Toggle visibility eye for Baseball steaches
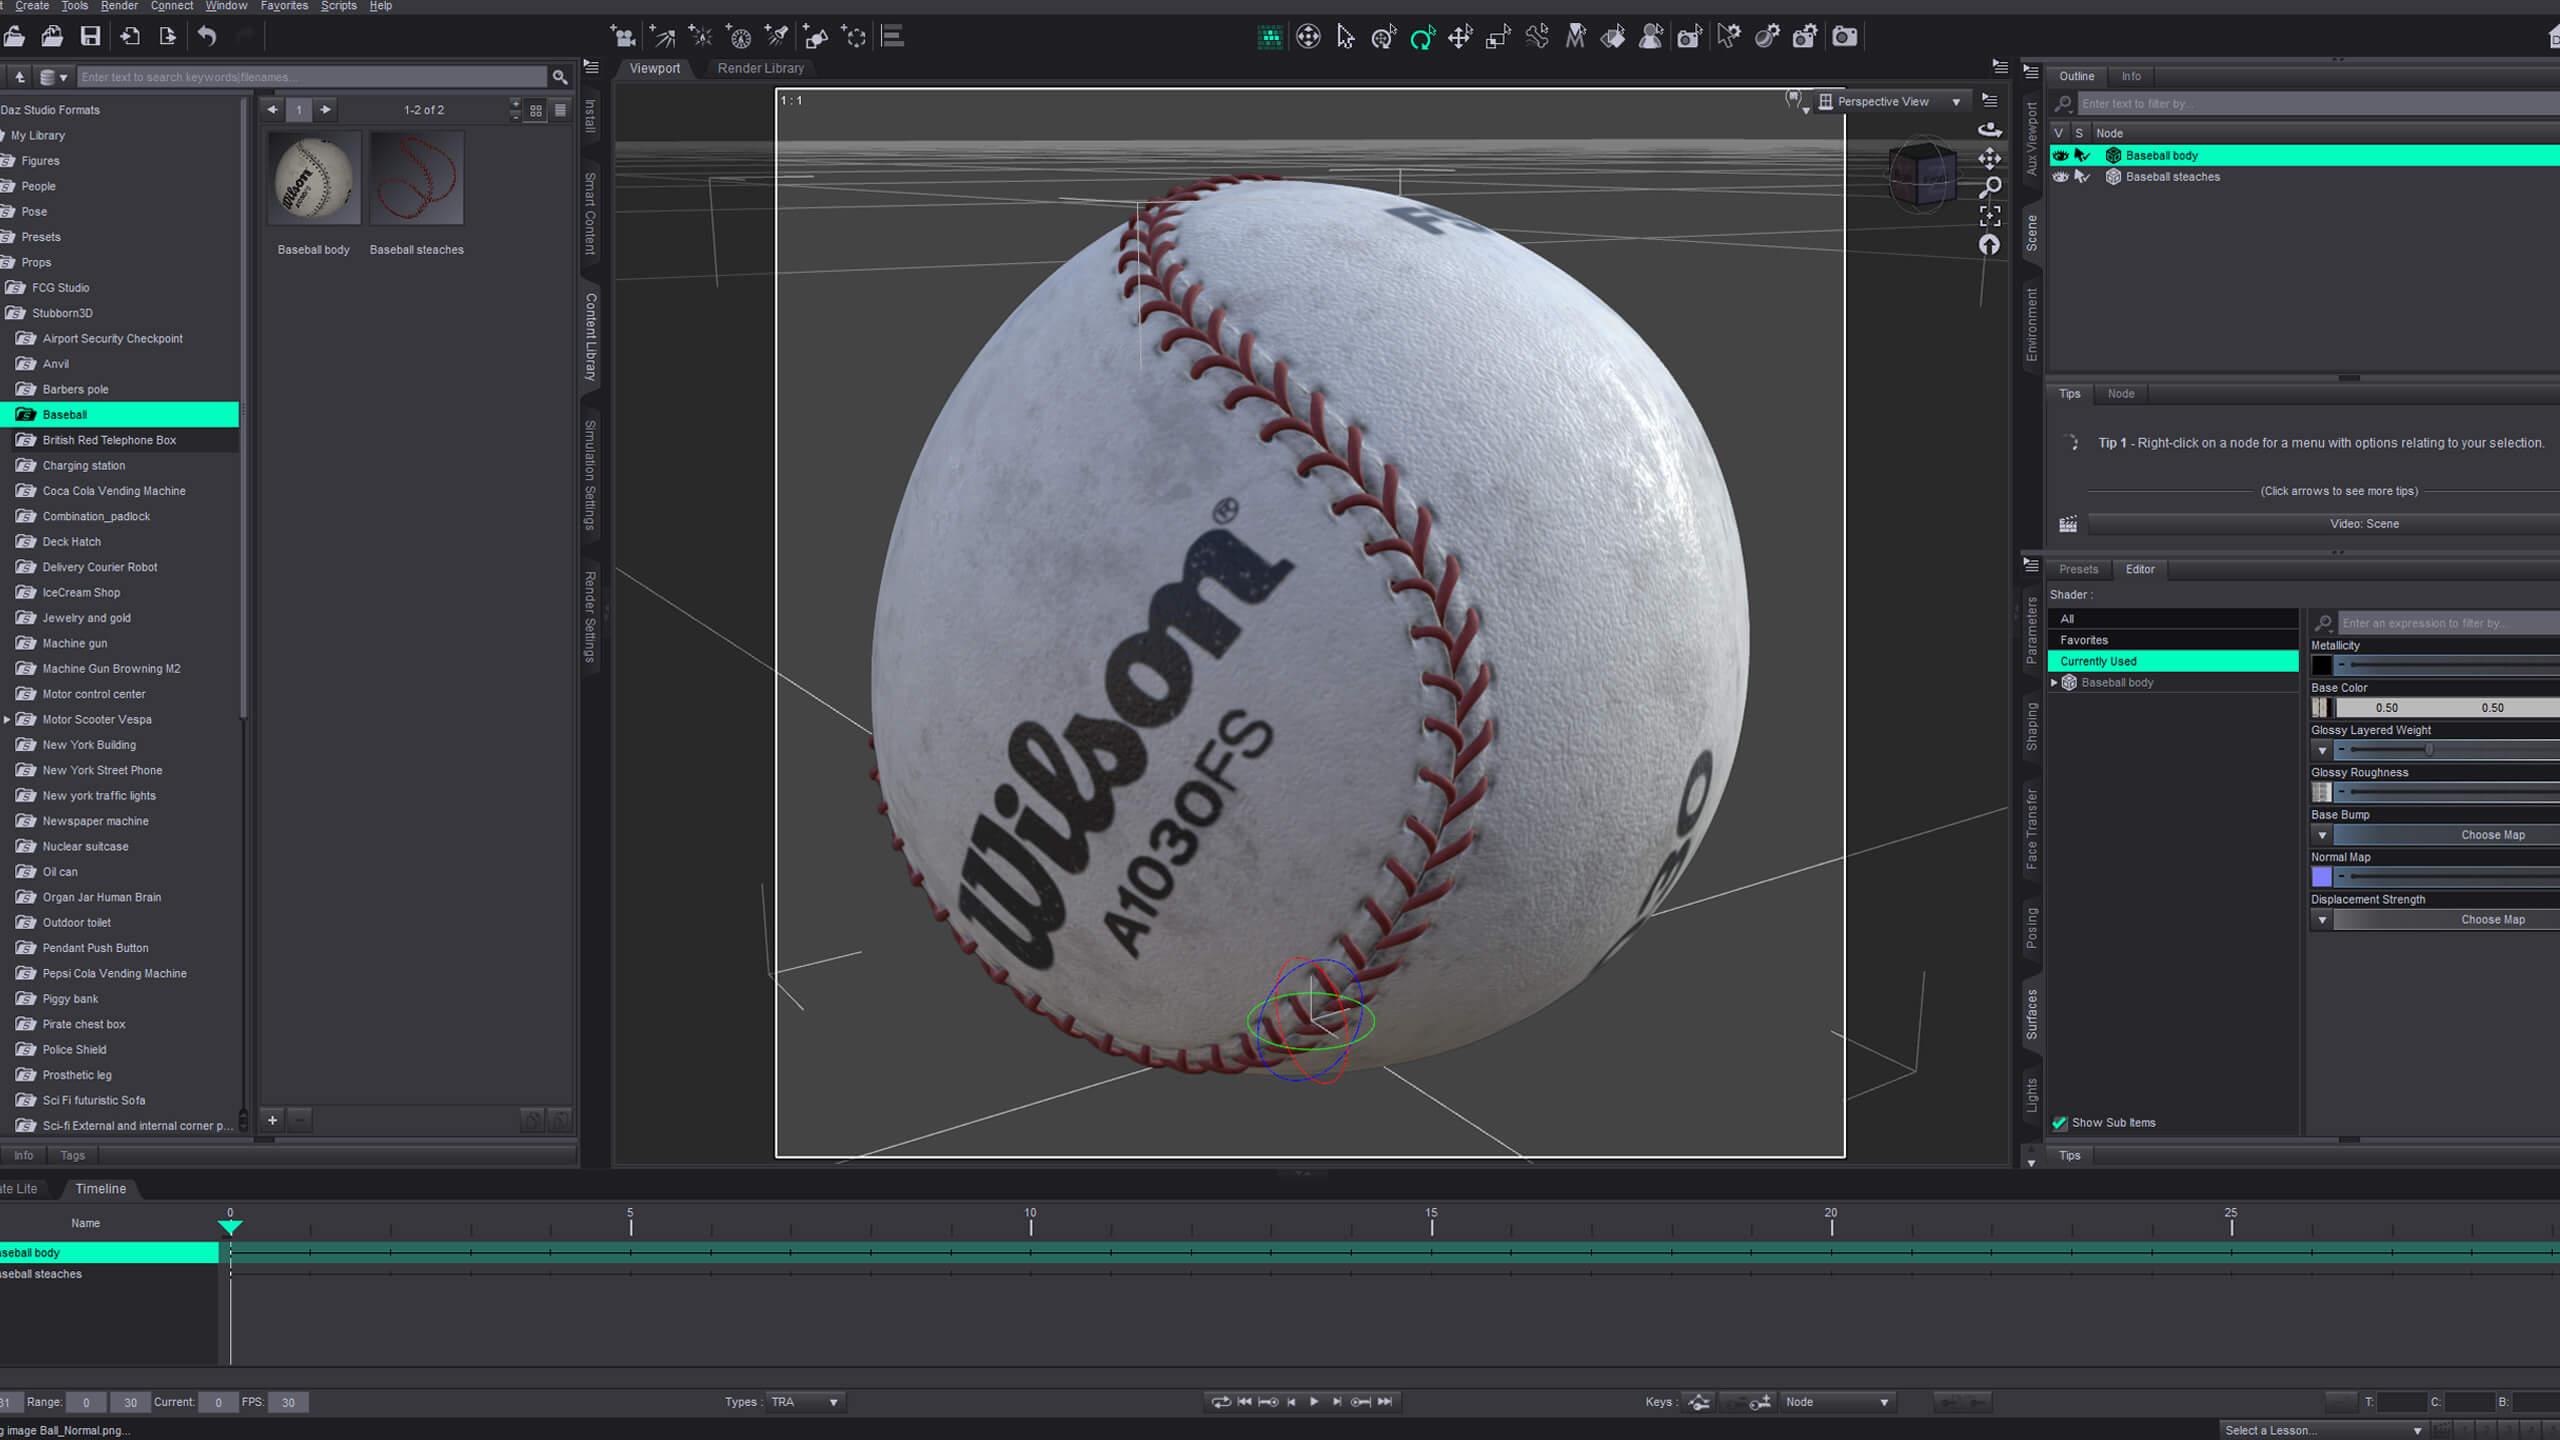This screenshot has height=1440, width=2560. click(2061, 177)
